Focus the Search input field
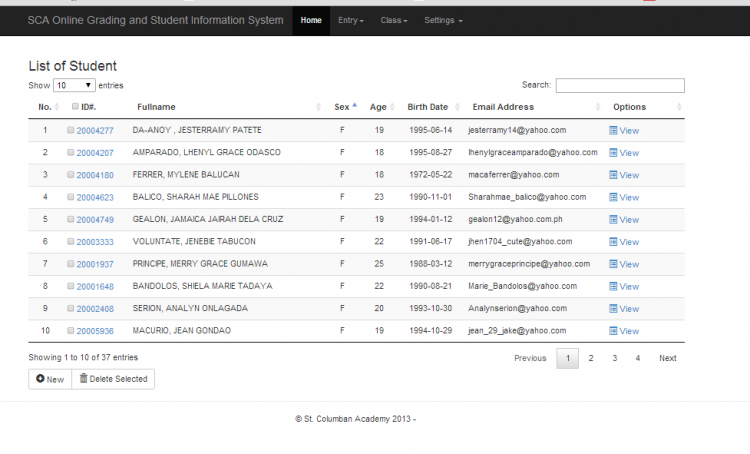The height and width of the screenshot is (454, 750). point(620,86)
